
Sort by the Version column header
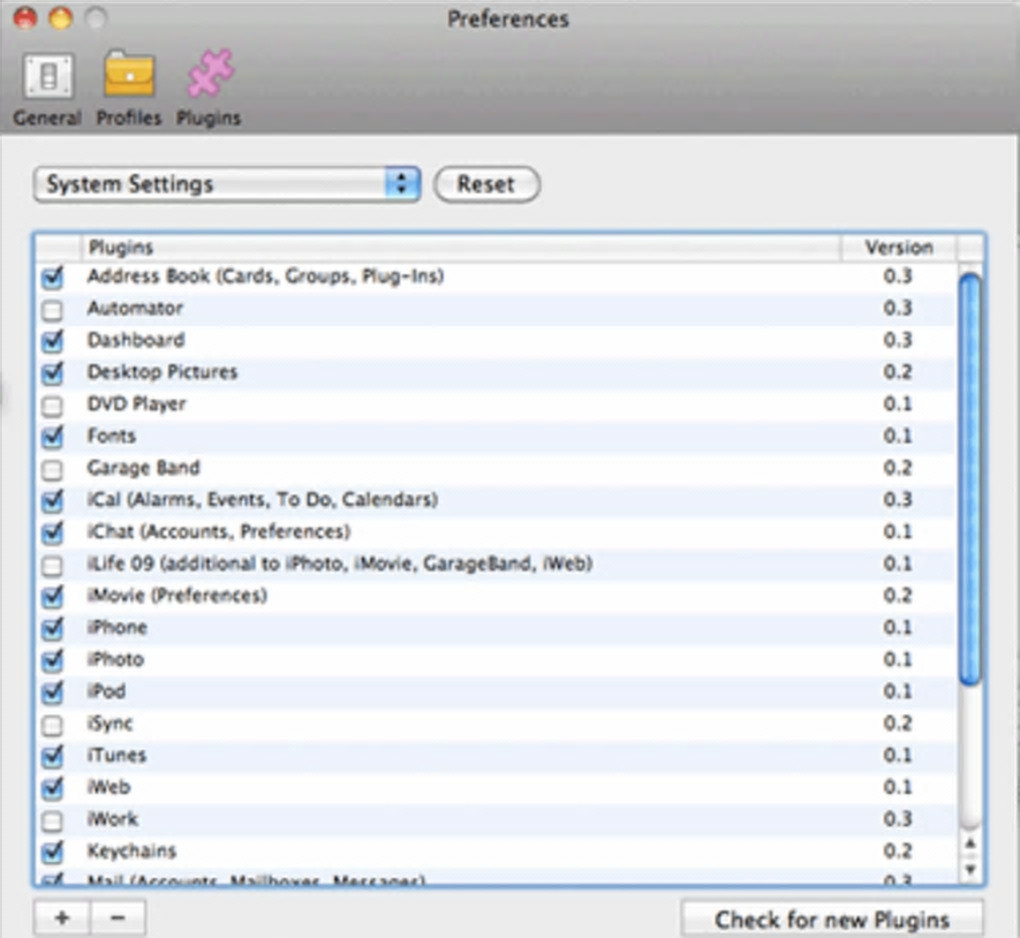899,247
